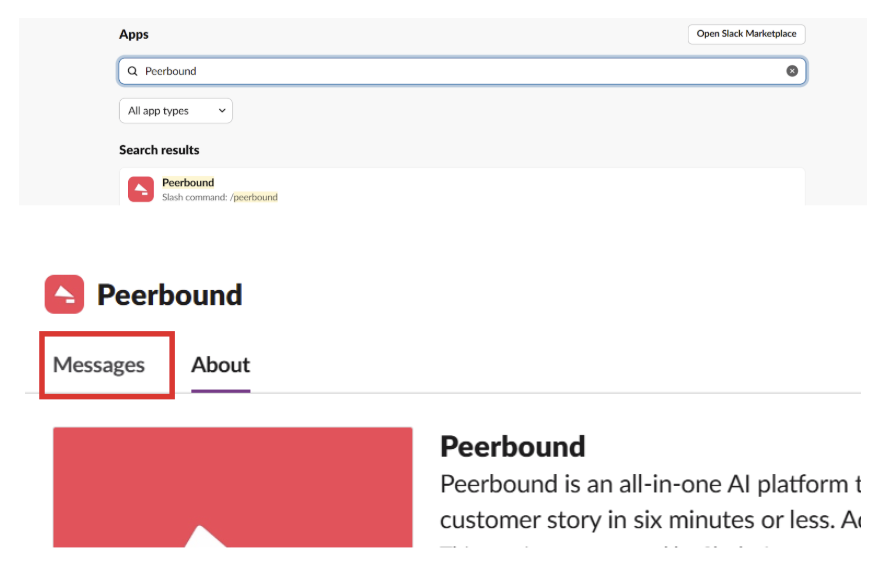Click the large Peerbound app title text

coord(169,295)
